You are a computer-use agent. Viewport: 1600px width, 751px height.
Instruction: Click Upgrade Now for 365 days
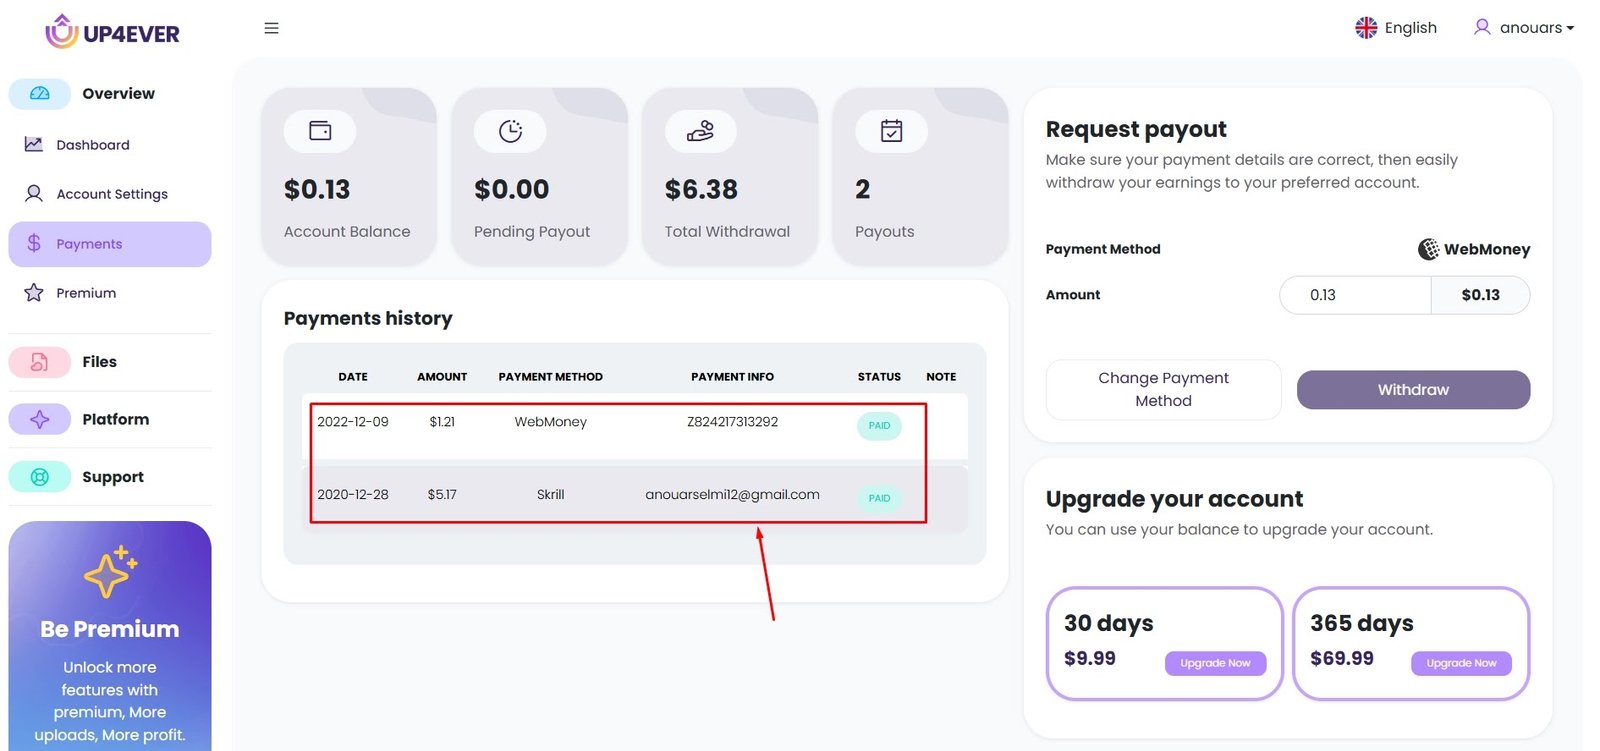[1461, 663]
